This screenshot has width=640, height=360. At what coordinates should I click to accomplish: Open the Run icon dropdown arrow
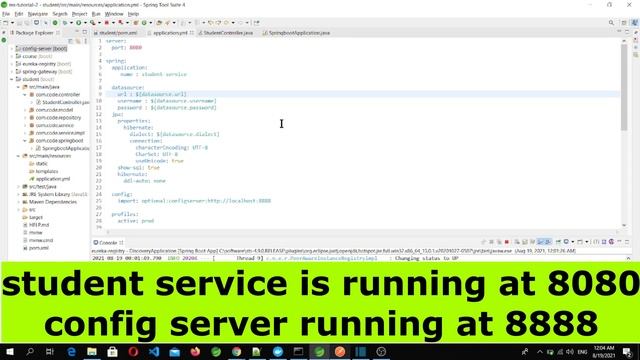pyautogui.click(x=85, y=23)
